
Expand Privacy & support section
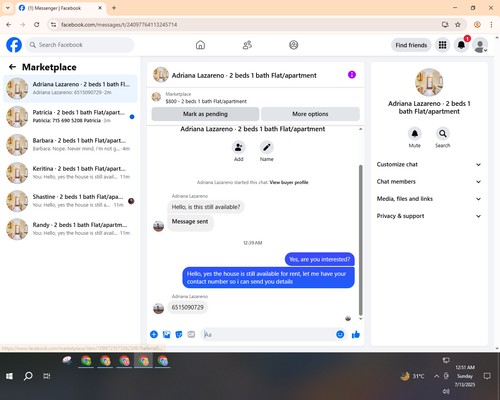(x=429, y=216)
